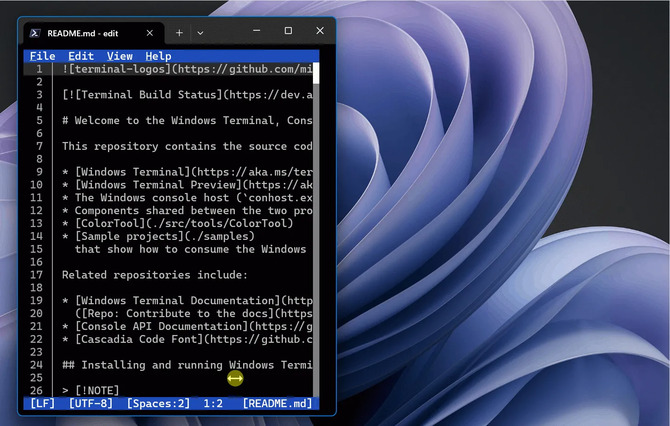Maximize the terminal window

[x=288, y=31]
